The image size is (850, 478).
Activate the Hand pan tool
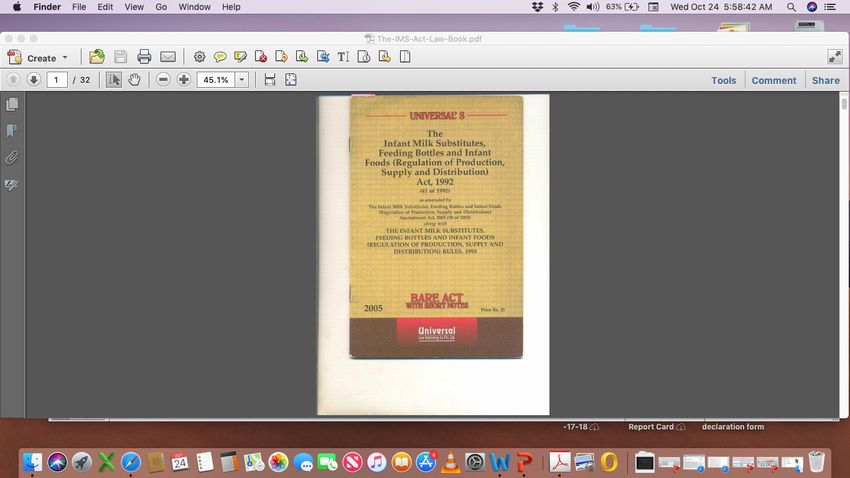tap(134, 80)
